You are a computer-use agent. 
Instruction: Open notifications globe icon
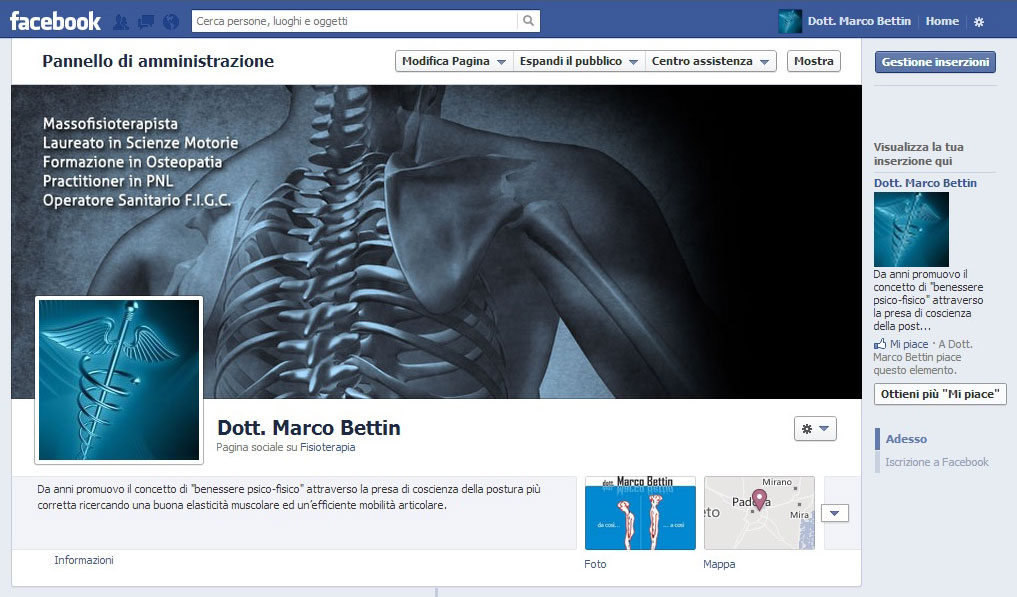click(x=171, y=22)
